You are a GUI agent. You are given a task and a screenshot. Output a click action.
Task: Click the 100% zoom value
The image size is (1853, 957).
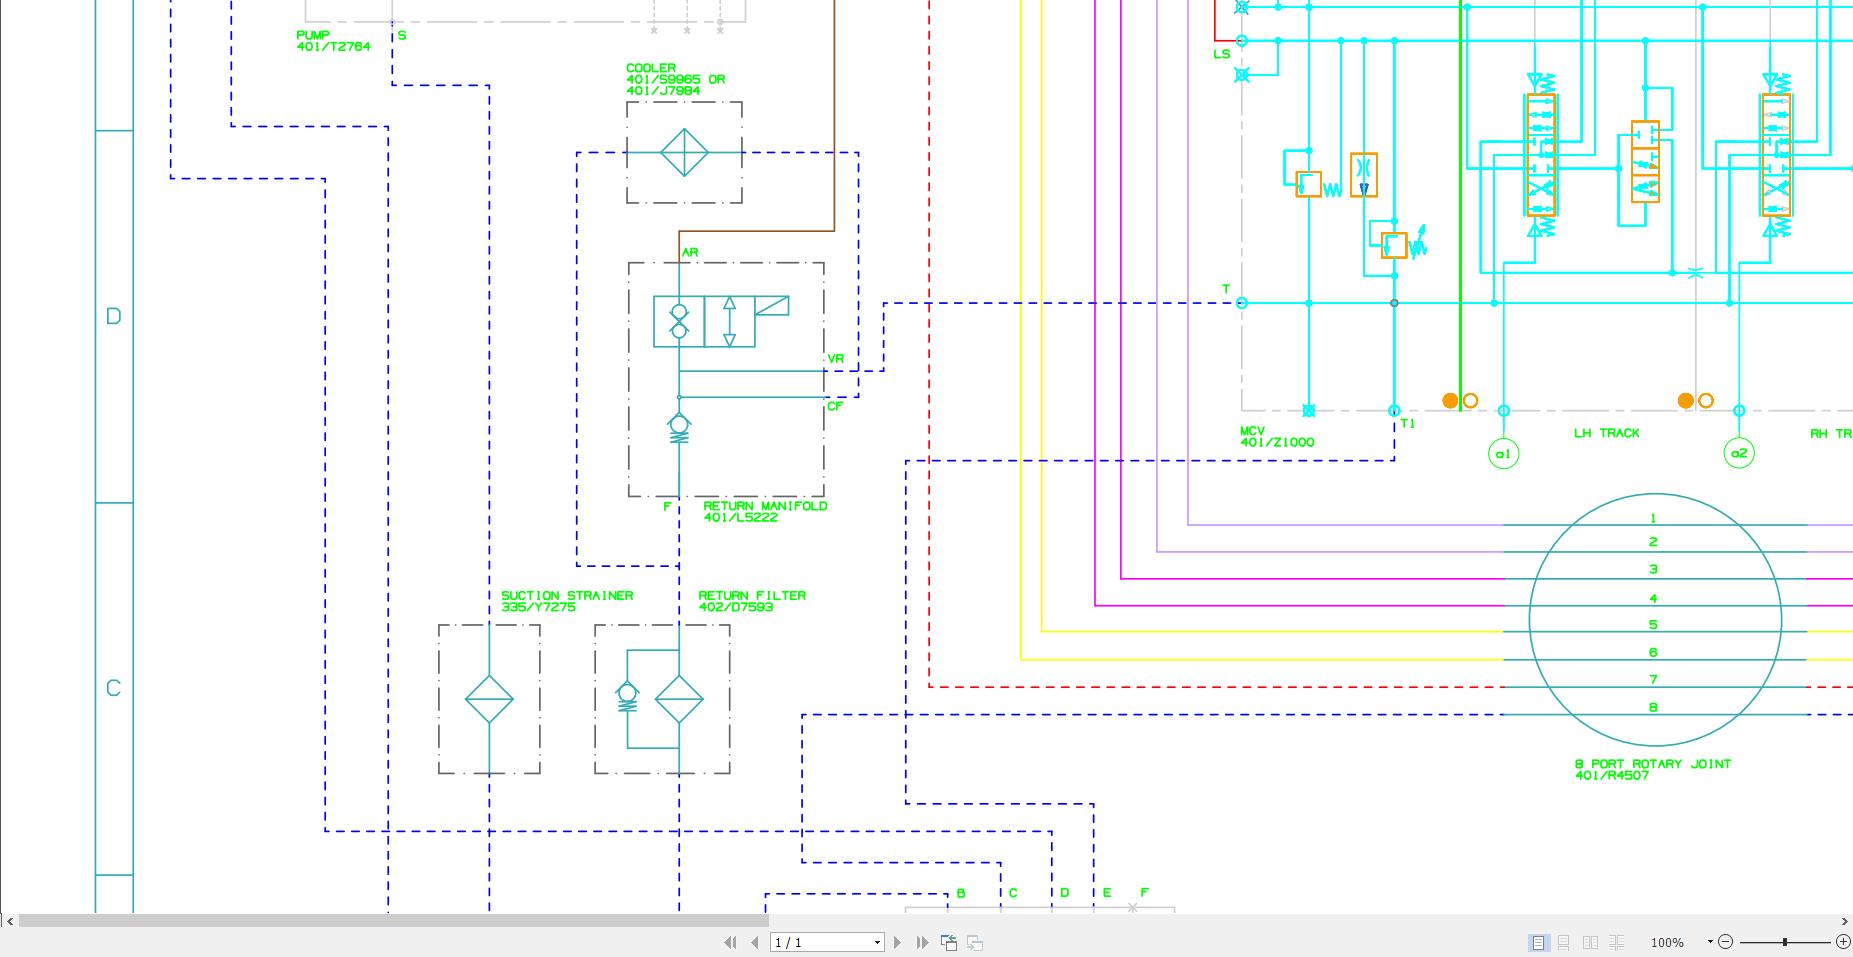coord(1667,942)
